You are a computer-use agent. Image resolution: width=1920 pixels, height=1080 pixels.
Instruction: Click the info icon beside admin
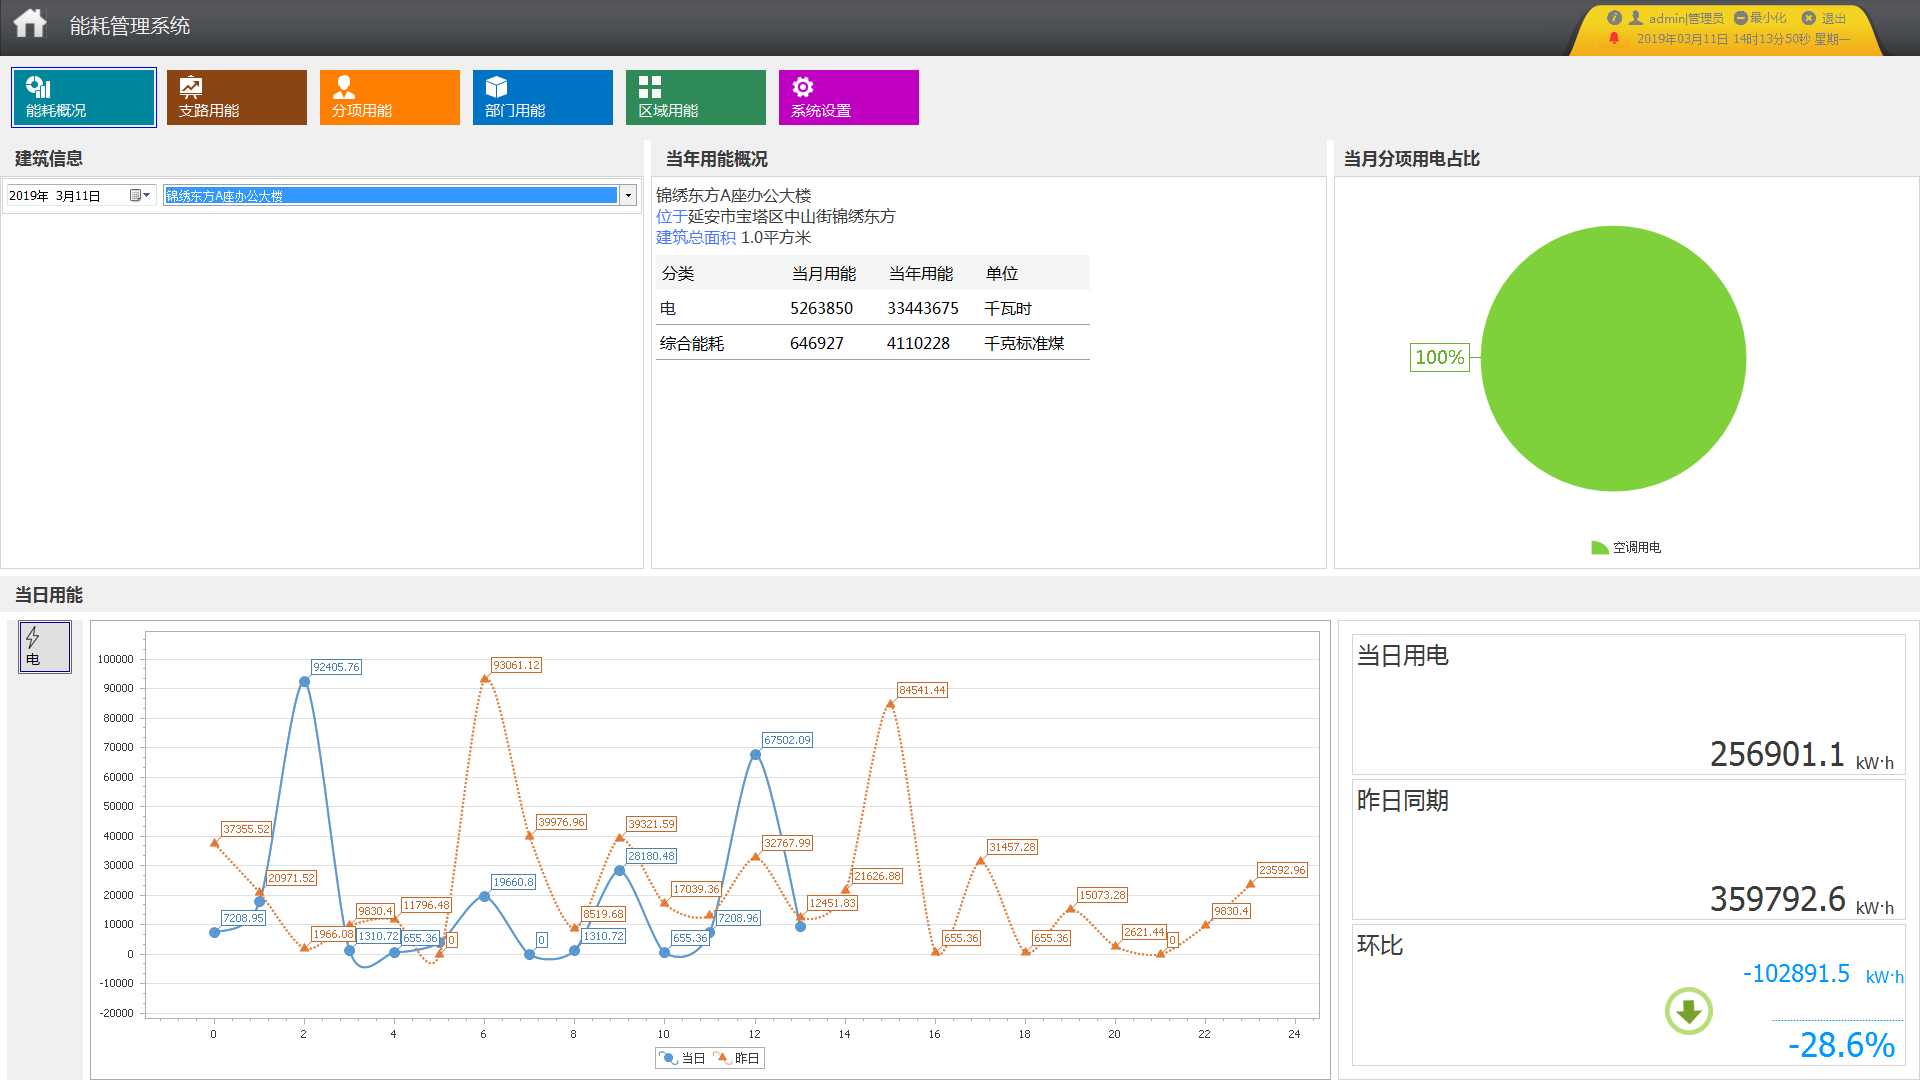click(x=1613, y=18)
